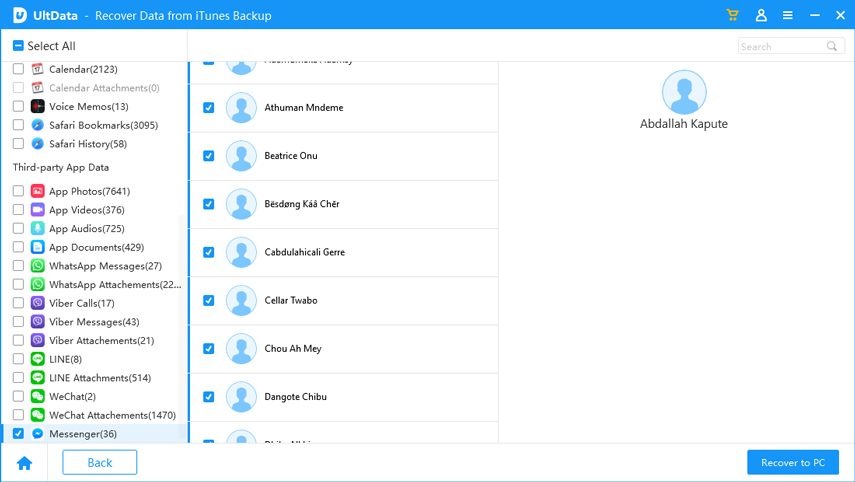The height and width of the screenshot is (482, 855).
Task: Select the LINE Attachments(514) category
Action: (99, 378)
